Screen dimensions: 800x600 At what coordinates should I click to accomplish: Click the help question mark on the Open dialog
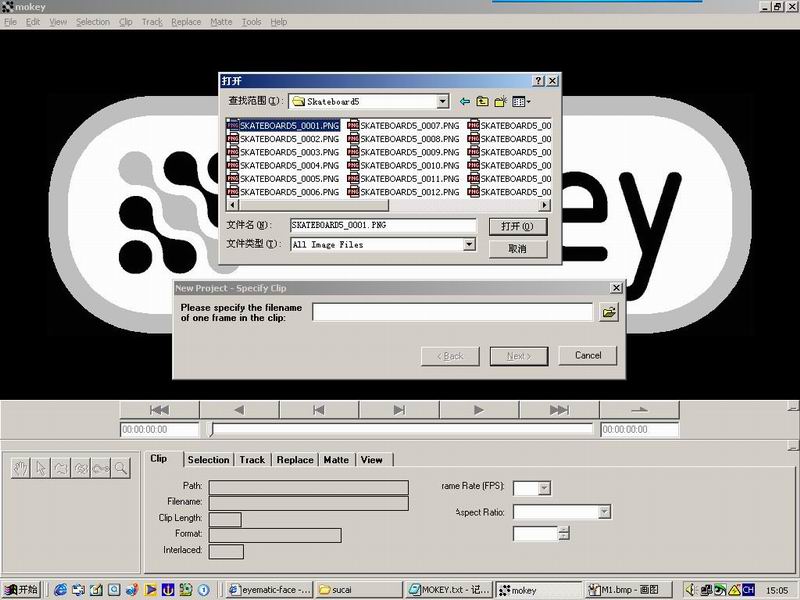click(x=539, y=81)
